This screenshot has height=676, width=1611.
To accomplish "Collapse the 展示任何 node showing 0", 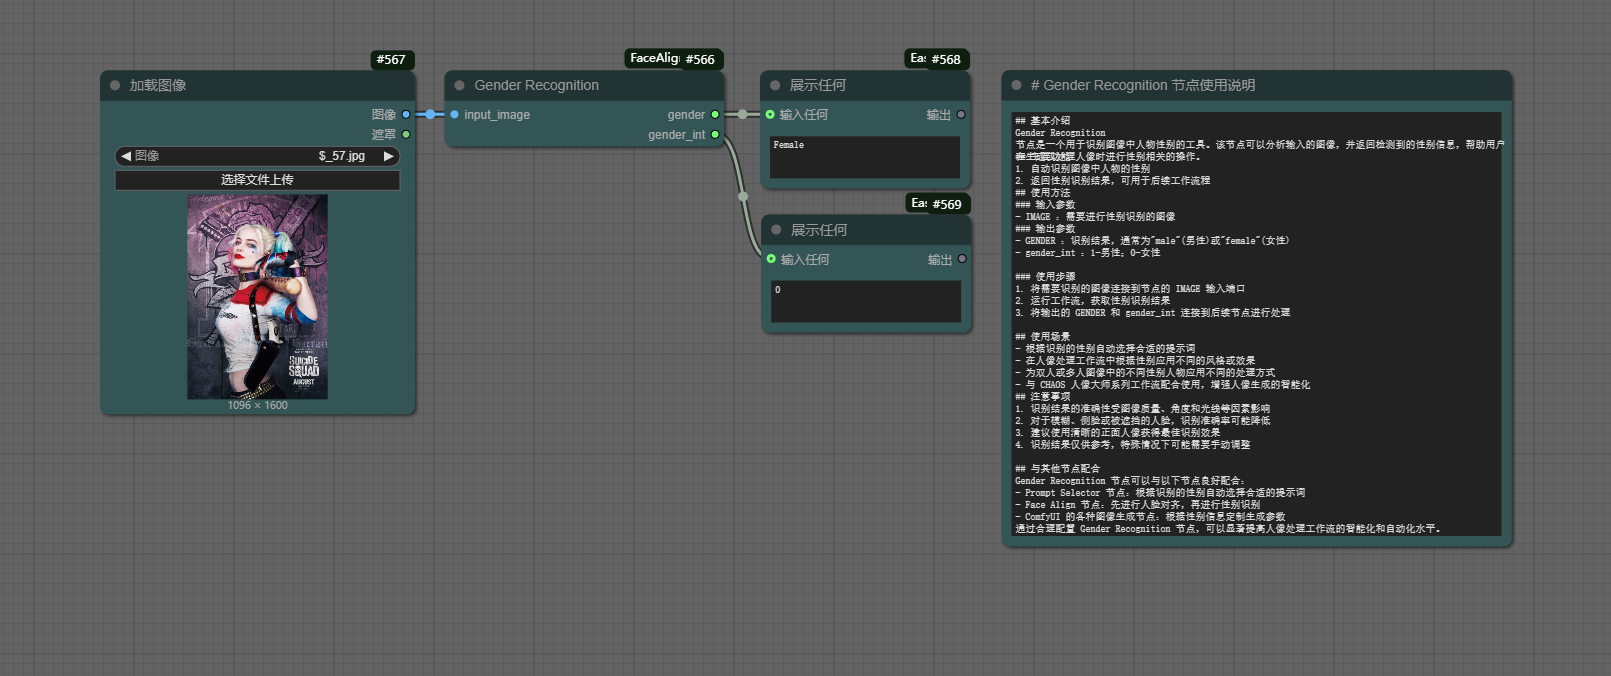I will coord(776,230).
